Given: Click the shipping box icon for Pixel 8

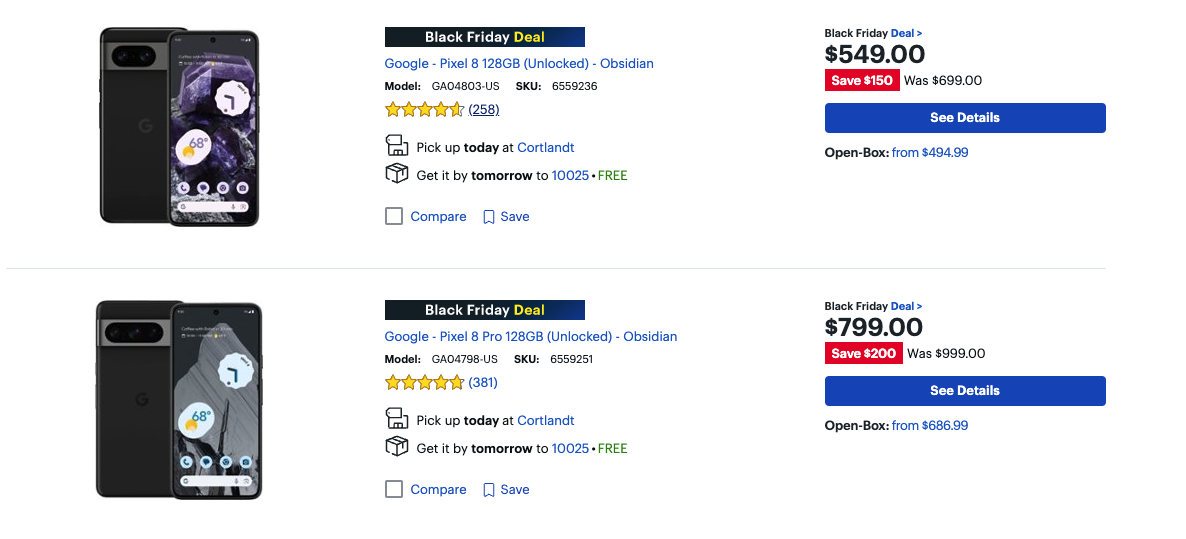Looking at the screenshot, I should [397, 174].
